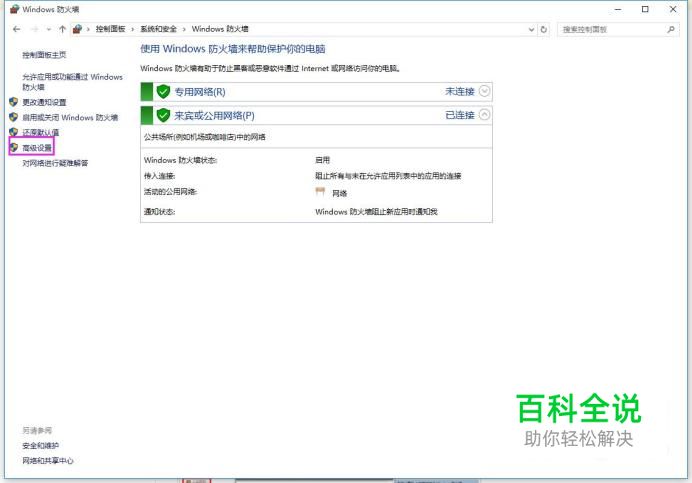This screenshot has width=692, height=483.
Task: Refresh the Control Panel page
Action: coord(544,30)
